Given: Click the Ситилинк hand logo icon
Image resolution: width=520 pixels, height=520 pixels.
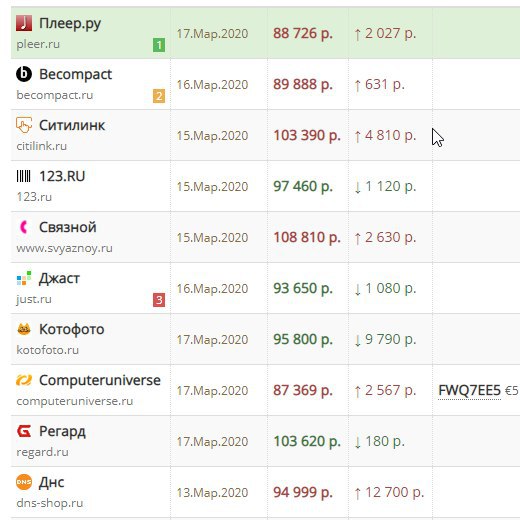Looking at the screenshot, I should tap(24, 125).
